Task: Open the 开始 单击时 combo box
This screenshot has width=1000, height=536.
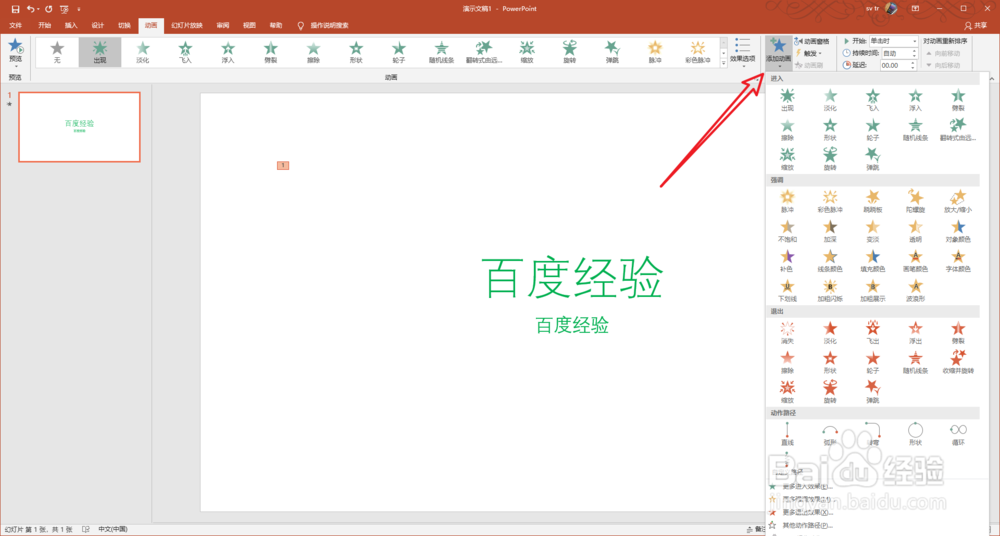Action: click(893, 41)
